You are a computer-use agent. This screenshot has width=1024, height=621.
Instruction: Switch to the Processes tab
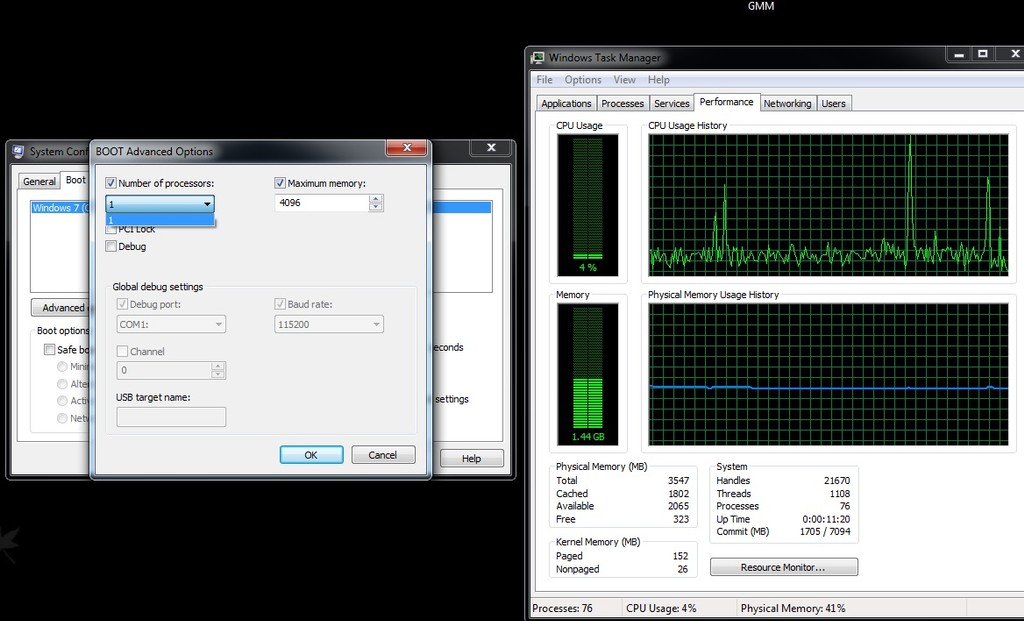[x=622, y=103]
